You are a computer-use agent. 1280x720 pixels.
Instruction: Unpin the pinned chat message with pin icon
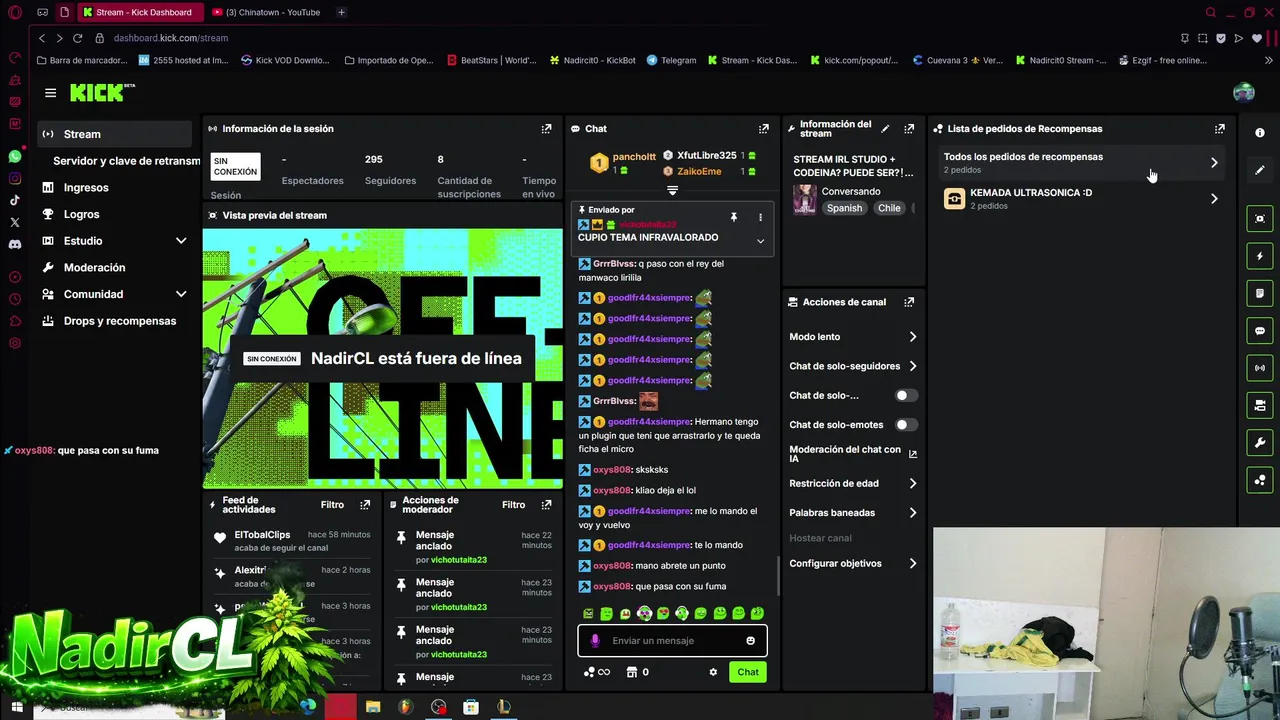tap(733, 217)
